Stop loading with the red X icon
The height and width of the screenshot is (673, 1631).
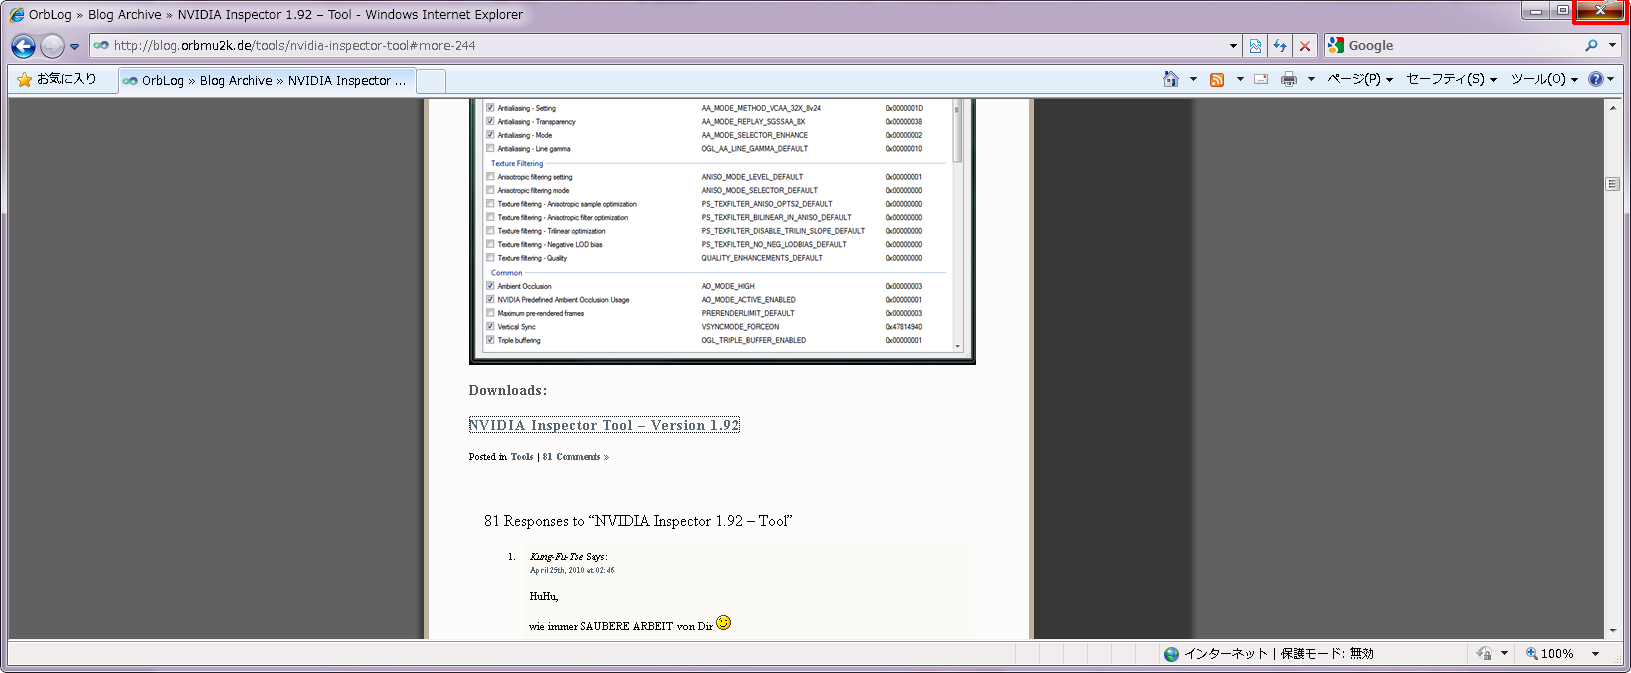point(1305,46)
